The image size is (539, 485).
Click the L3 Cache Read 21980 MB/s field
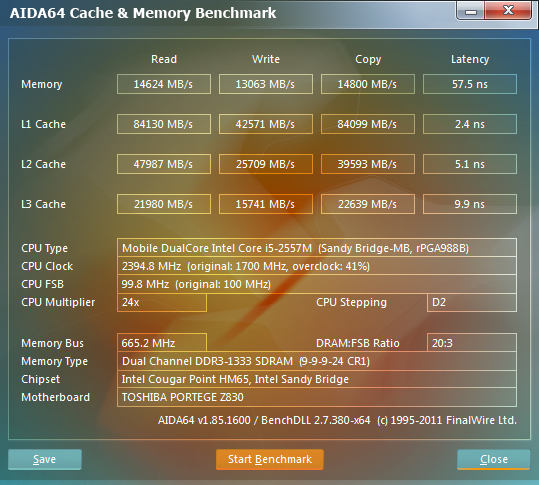point(164,204)
